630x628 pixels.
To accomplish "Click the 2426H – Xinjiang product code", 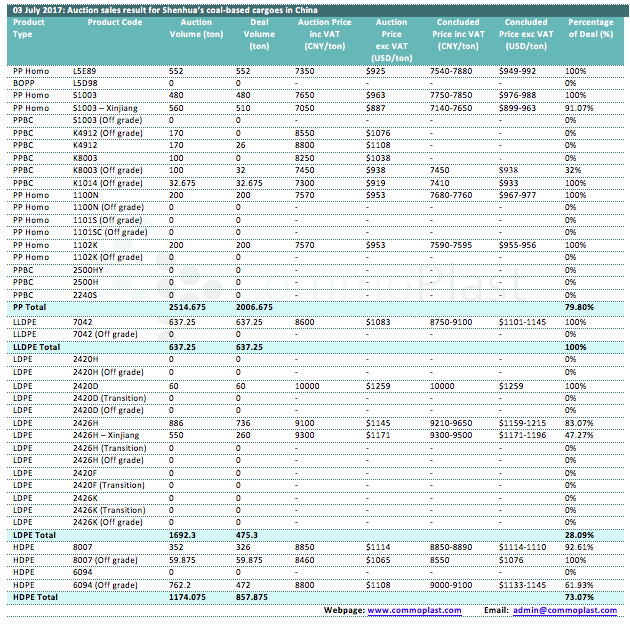I will 107,435.
